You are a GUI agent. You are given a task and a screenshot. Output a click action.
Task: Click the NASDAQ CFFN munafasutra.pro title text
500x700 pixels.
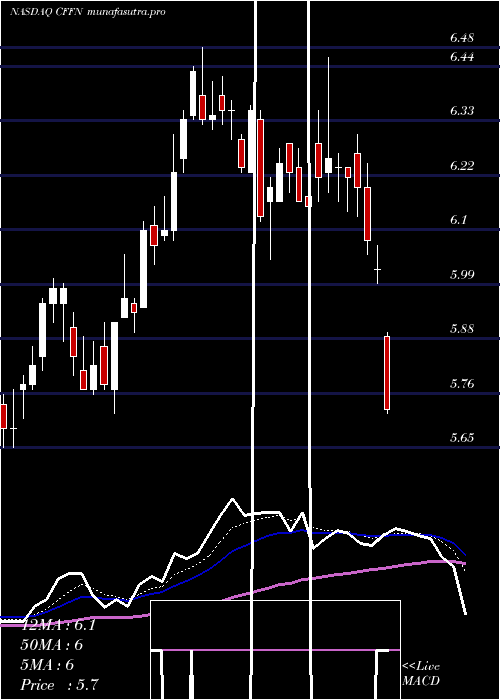(88, 12)
